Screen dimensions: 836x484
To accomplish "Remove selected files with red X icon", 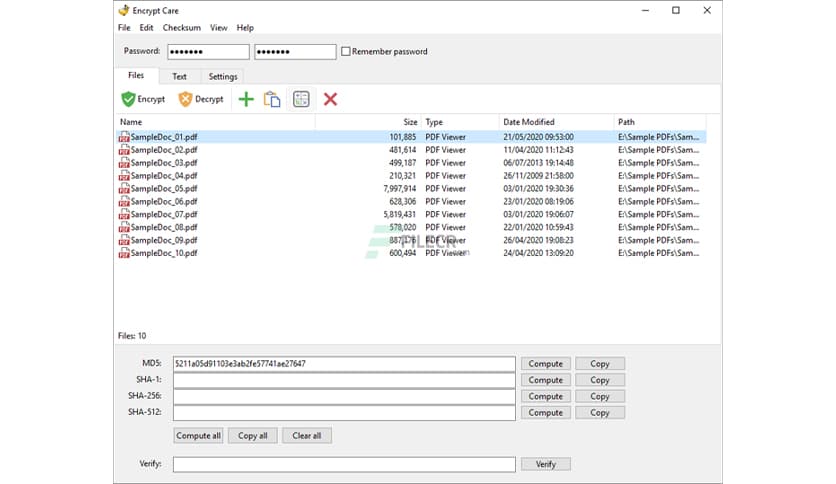I will (331, 99).
